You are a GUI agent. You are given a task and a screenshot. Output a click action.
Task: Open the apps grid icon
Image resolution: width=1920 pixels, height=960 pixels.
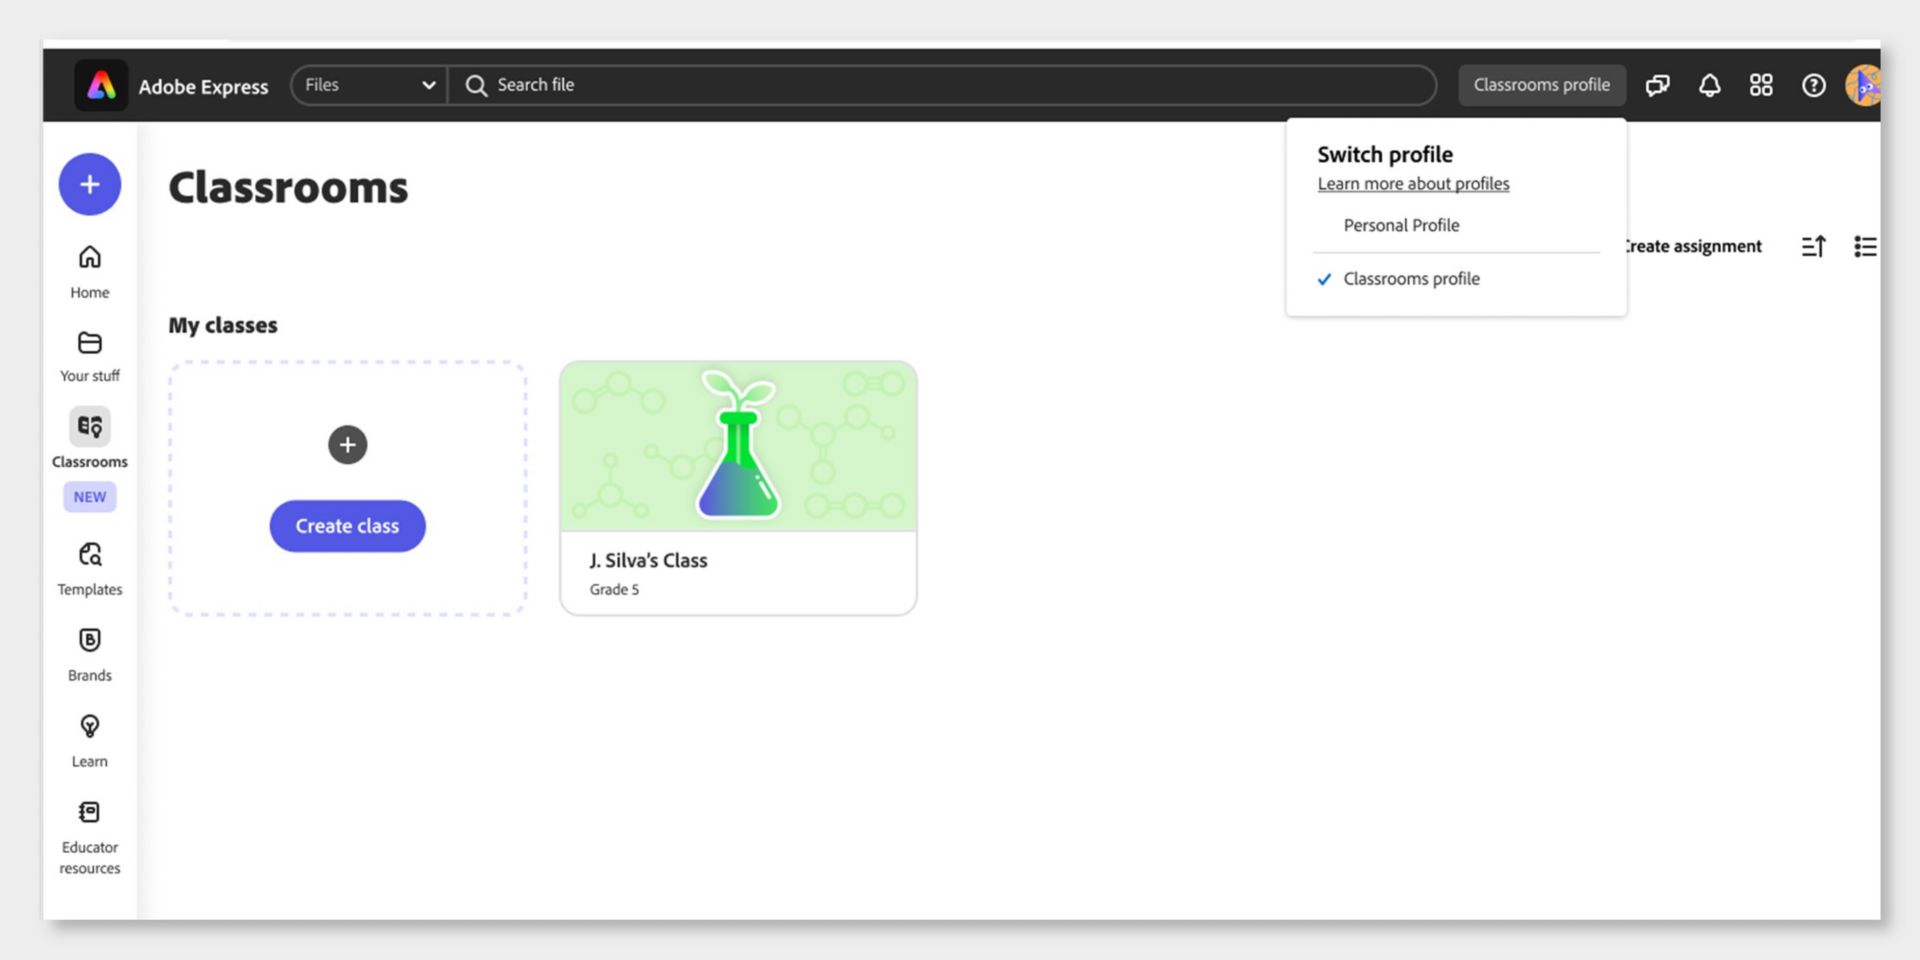[1761, 85]
